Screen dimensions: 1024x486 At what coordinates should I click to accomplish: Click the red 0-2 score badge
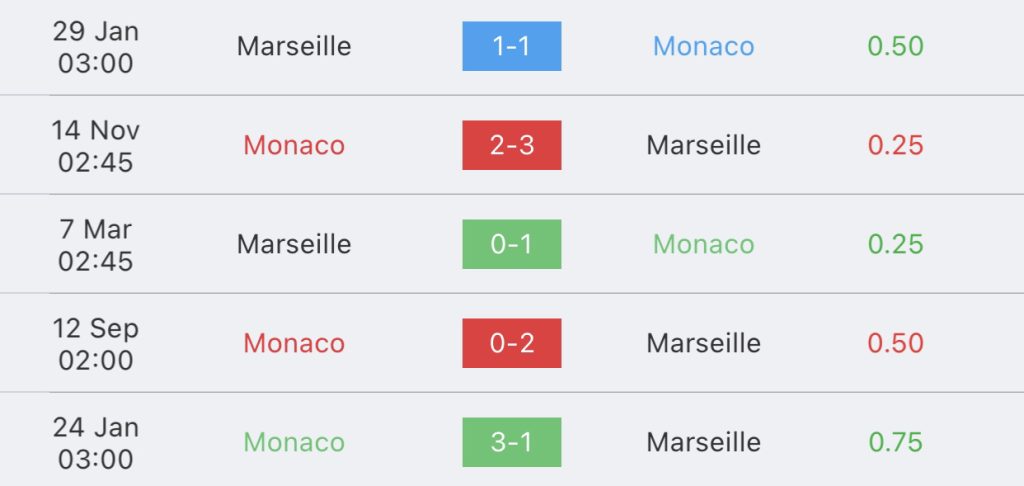click(511, 343)
